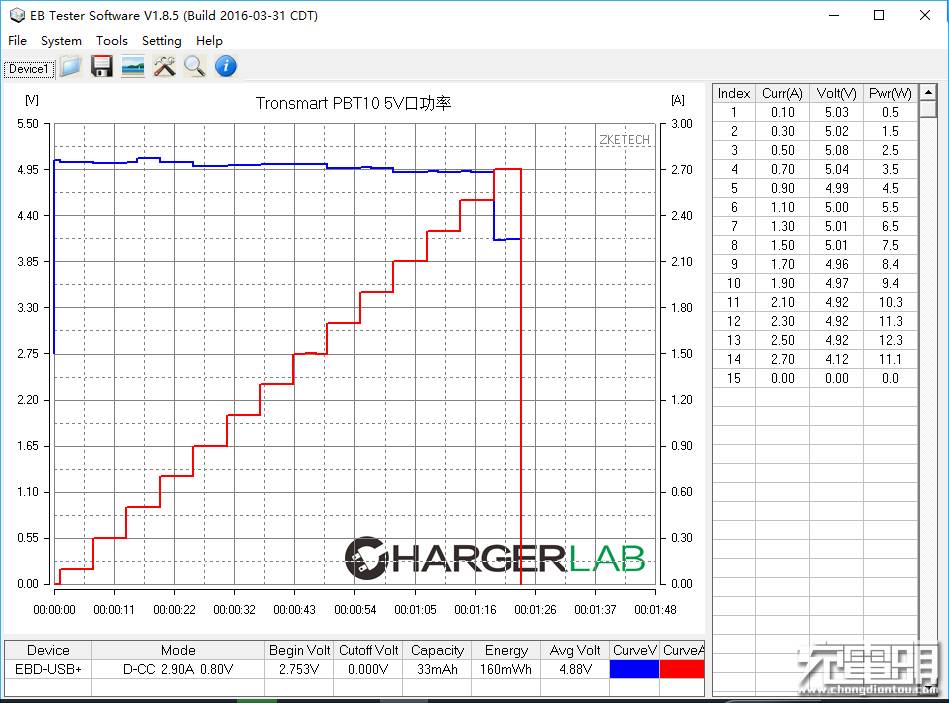Click the EBD-USB+ device cell
The height and width of the screenshot is (703, 949).
[x=48, y=669]
